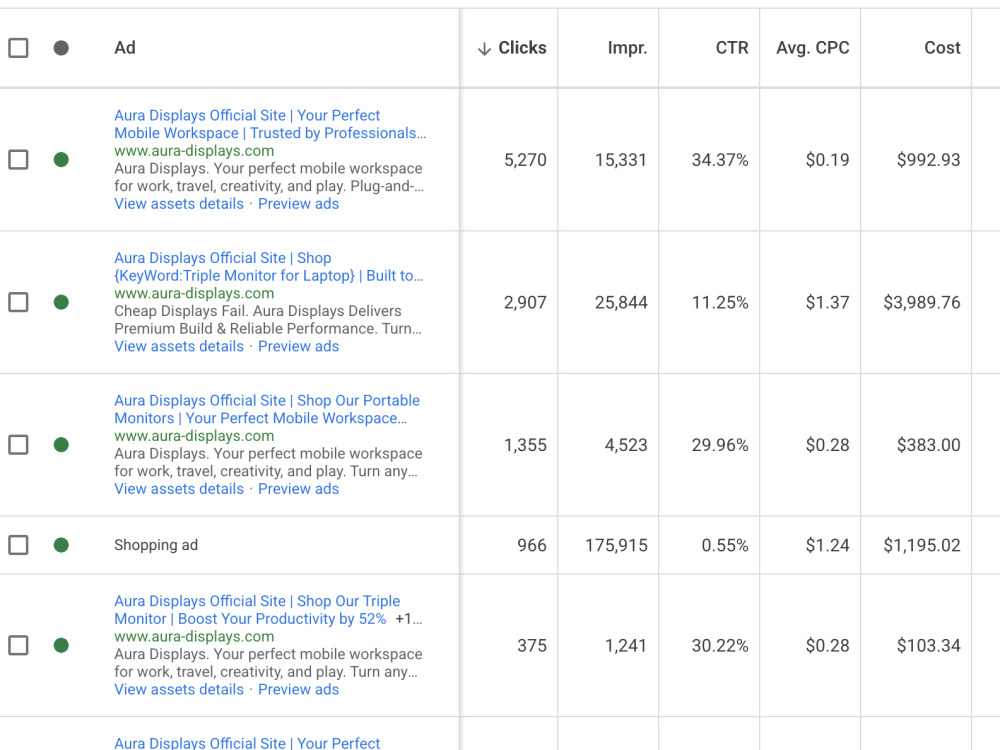The width and height of the screenshot is (1000, 750).
Task: Click the 25,844 impressions value
Action: (x=621, y=302)
